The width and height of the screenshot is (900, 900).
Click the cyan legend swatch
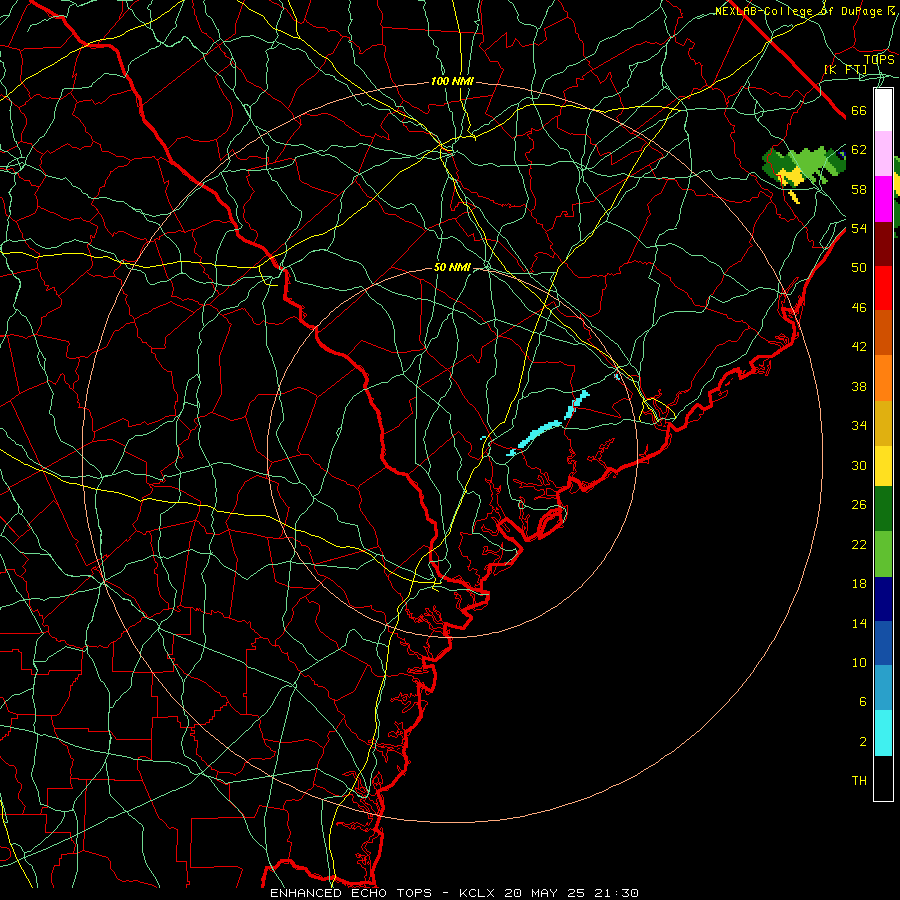pos(883,733)
